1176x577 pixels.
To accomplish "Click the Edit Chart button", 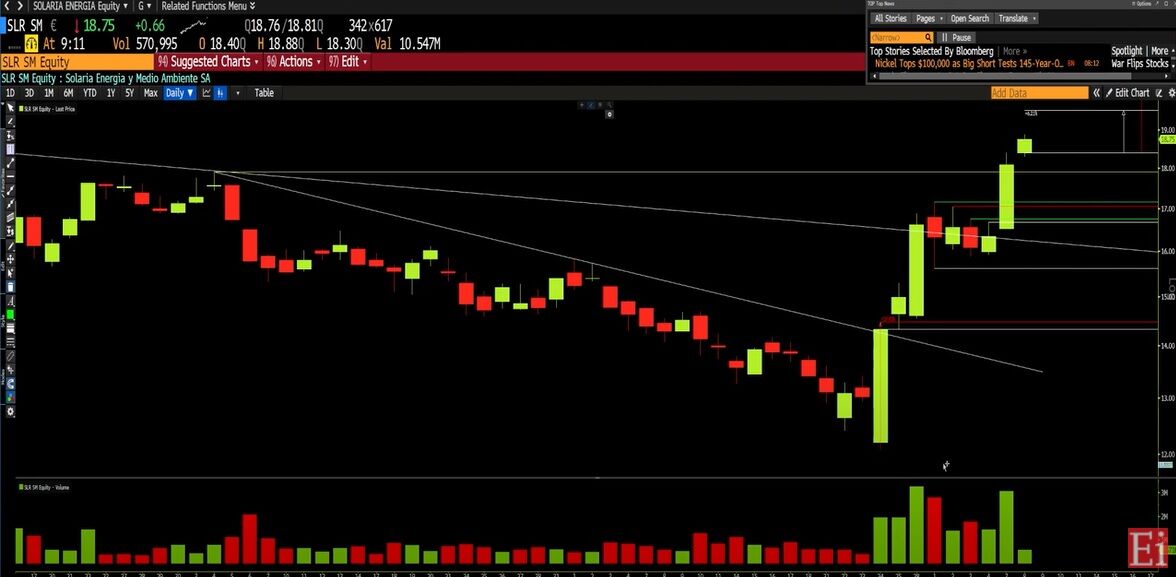I will (1127, 93).
